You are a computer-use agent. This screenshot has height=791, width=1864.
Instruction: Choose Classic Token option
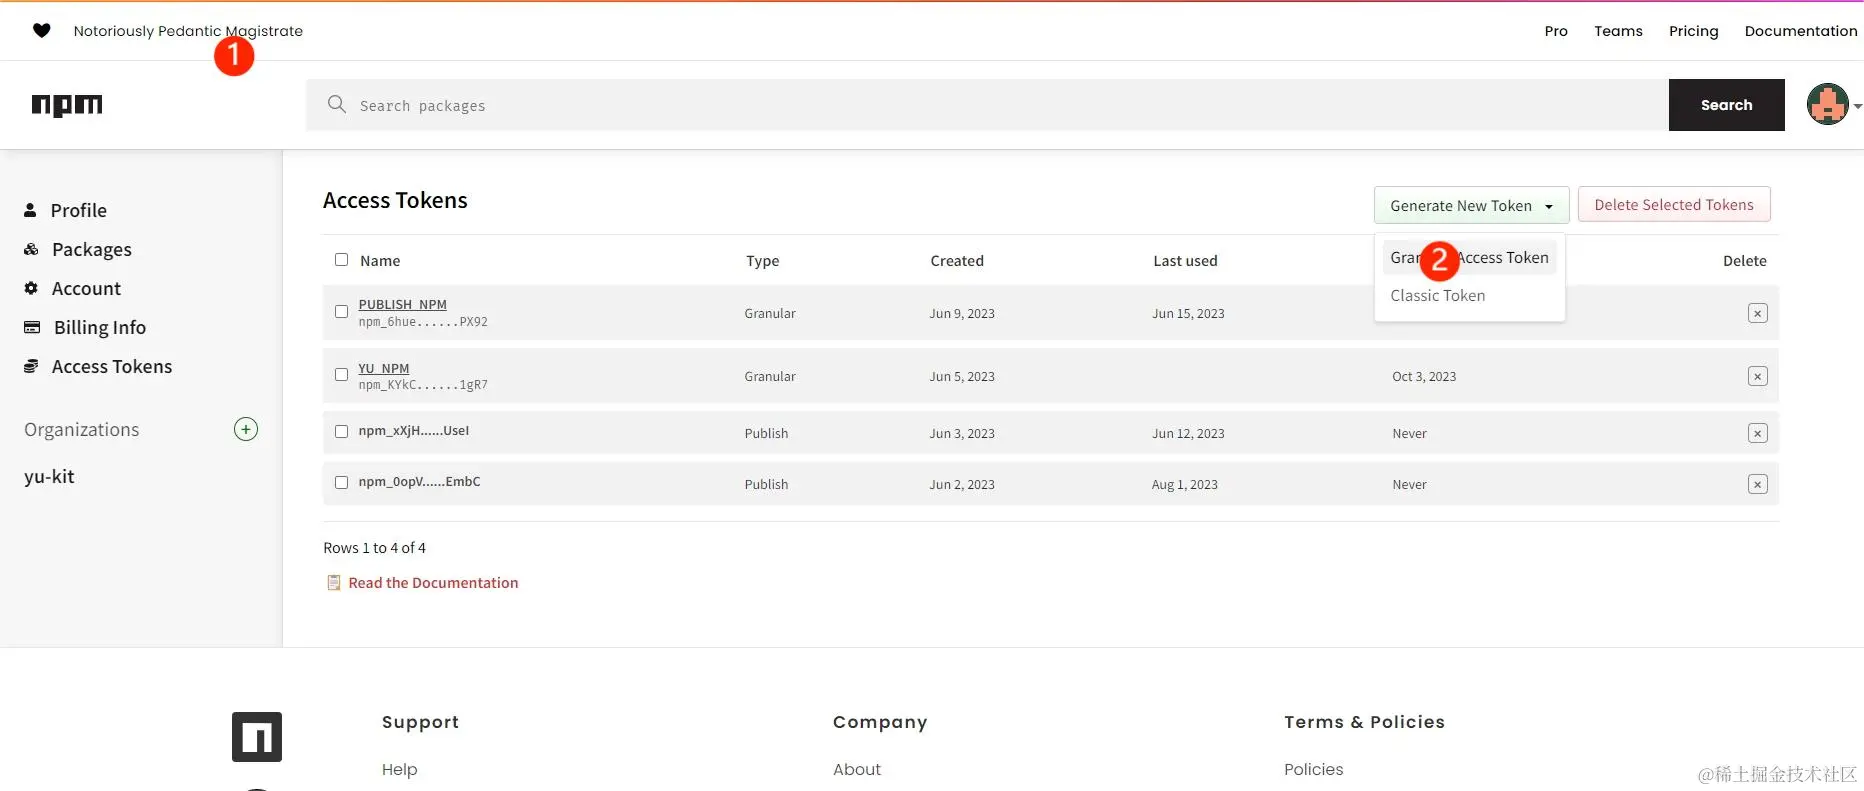[x=1437, y=295]
